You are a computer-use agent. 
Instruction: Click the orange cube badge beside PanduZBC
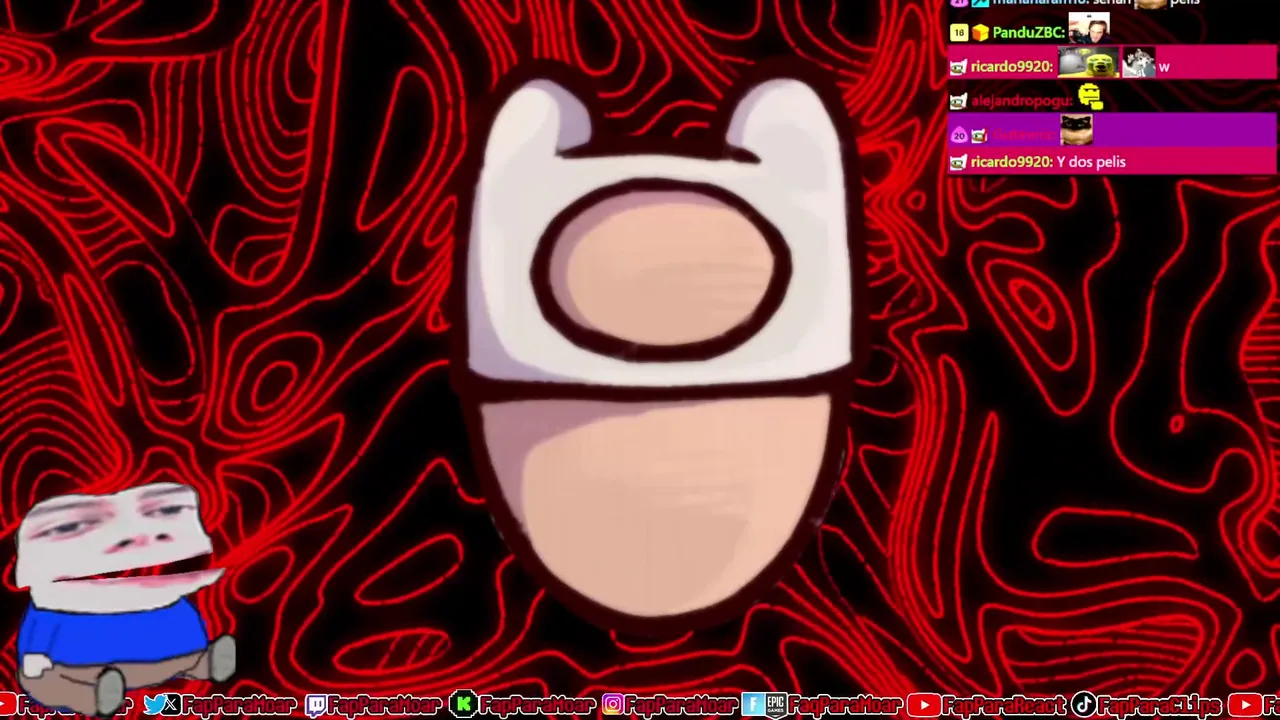(980, 33)
